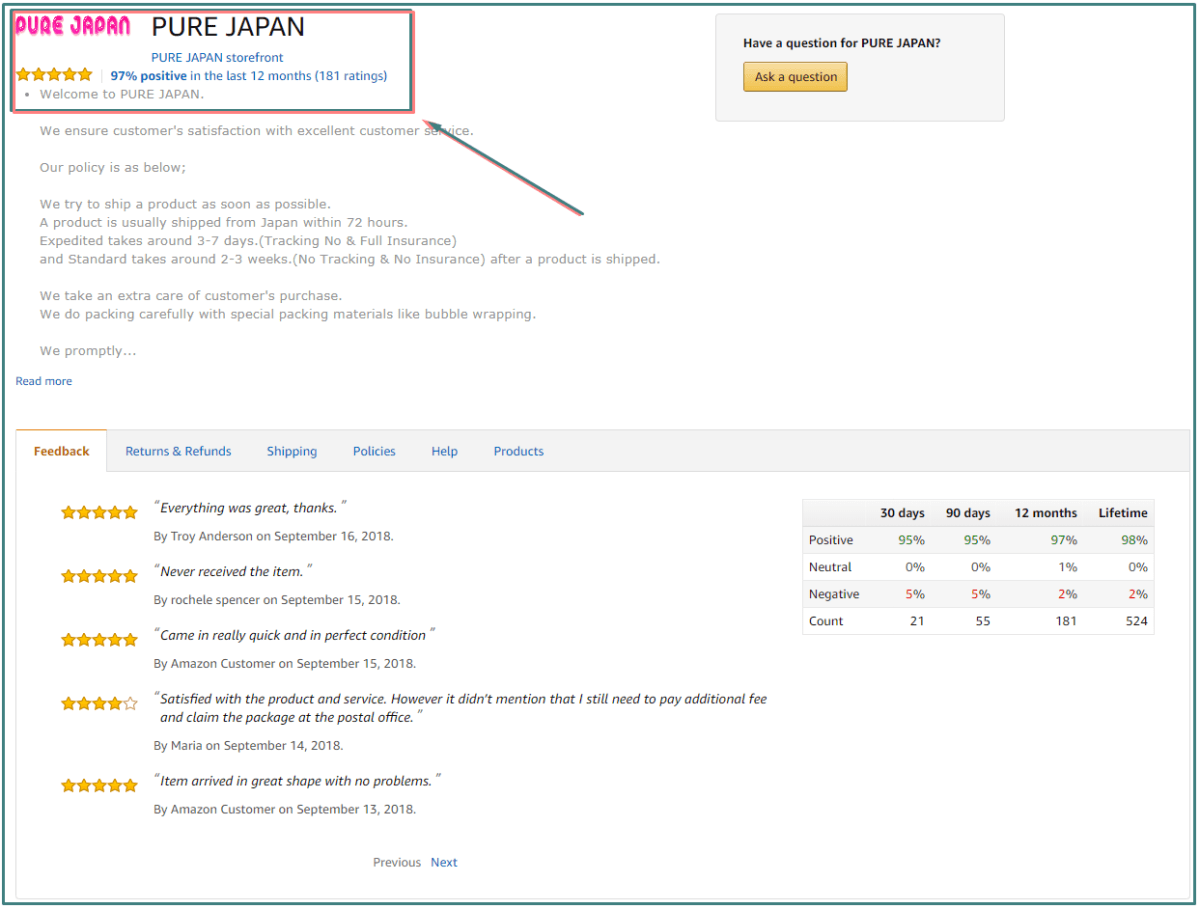
Task: Click the 12 months column header
Action: click(1046, 513)
